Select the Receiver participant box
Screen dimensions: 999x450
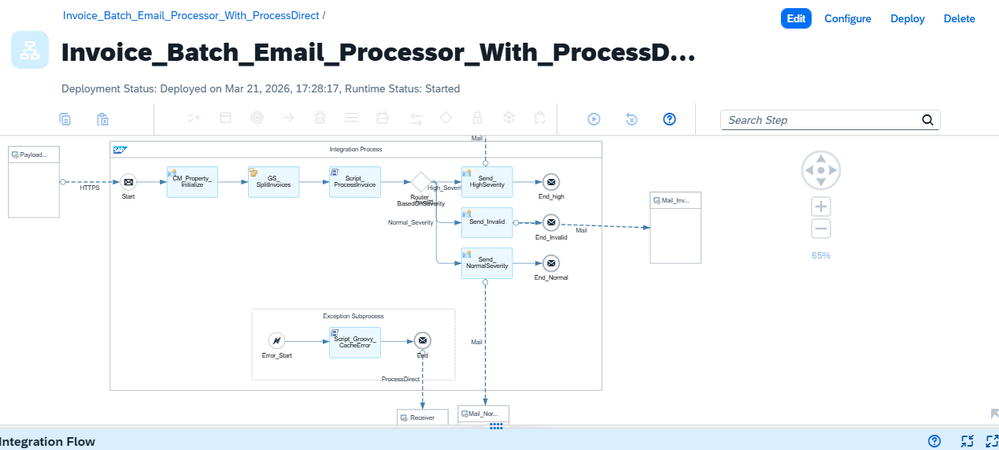pos(422,417)
